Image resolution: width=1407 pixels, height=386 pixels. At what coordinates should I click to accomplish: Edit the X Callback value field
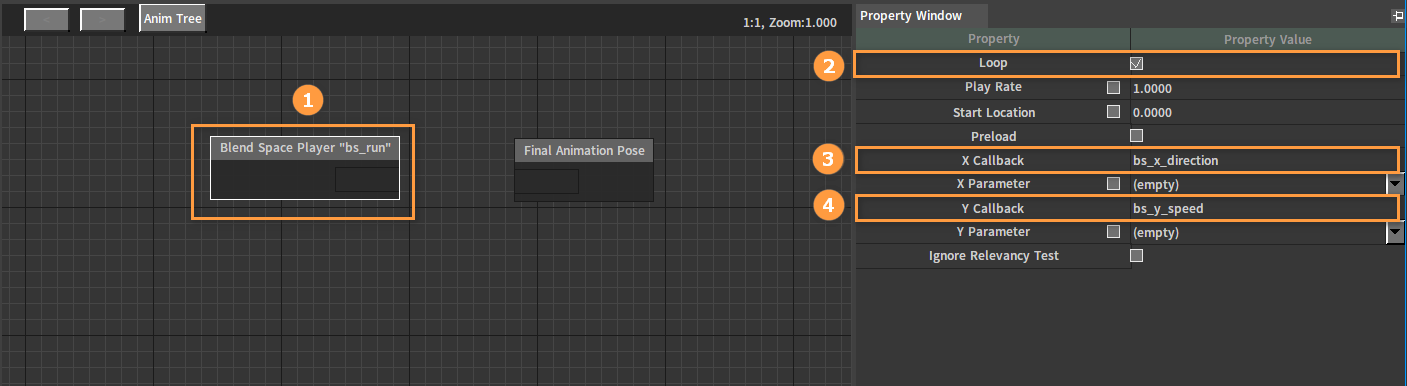coord(1263,160)
